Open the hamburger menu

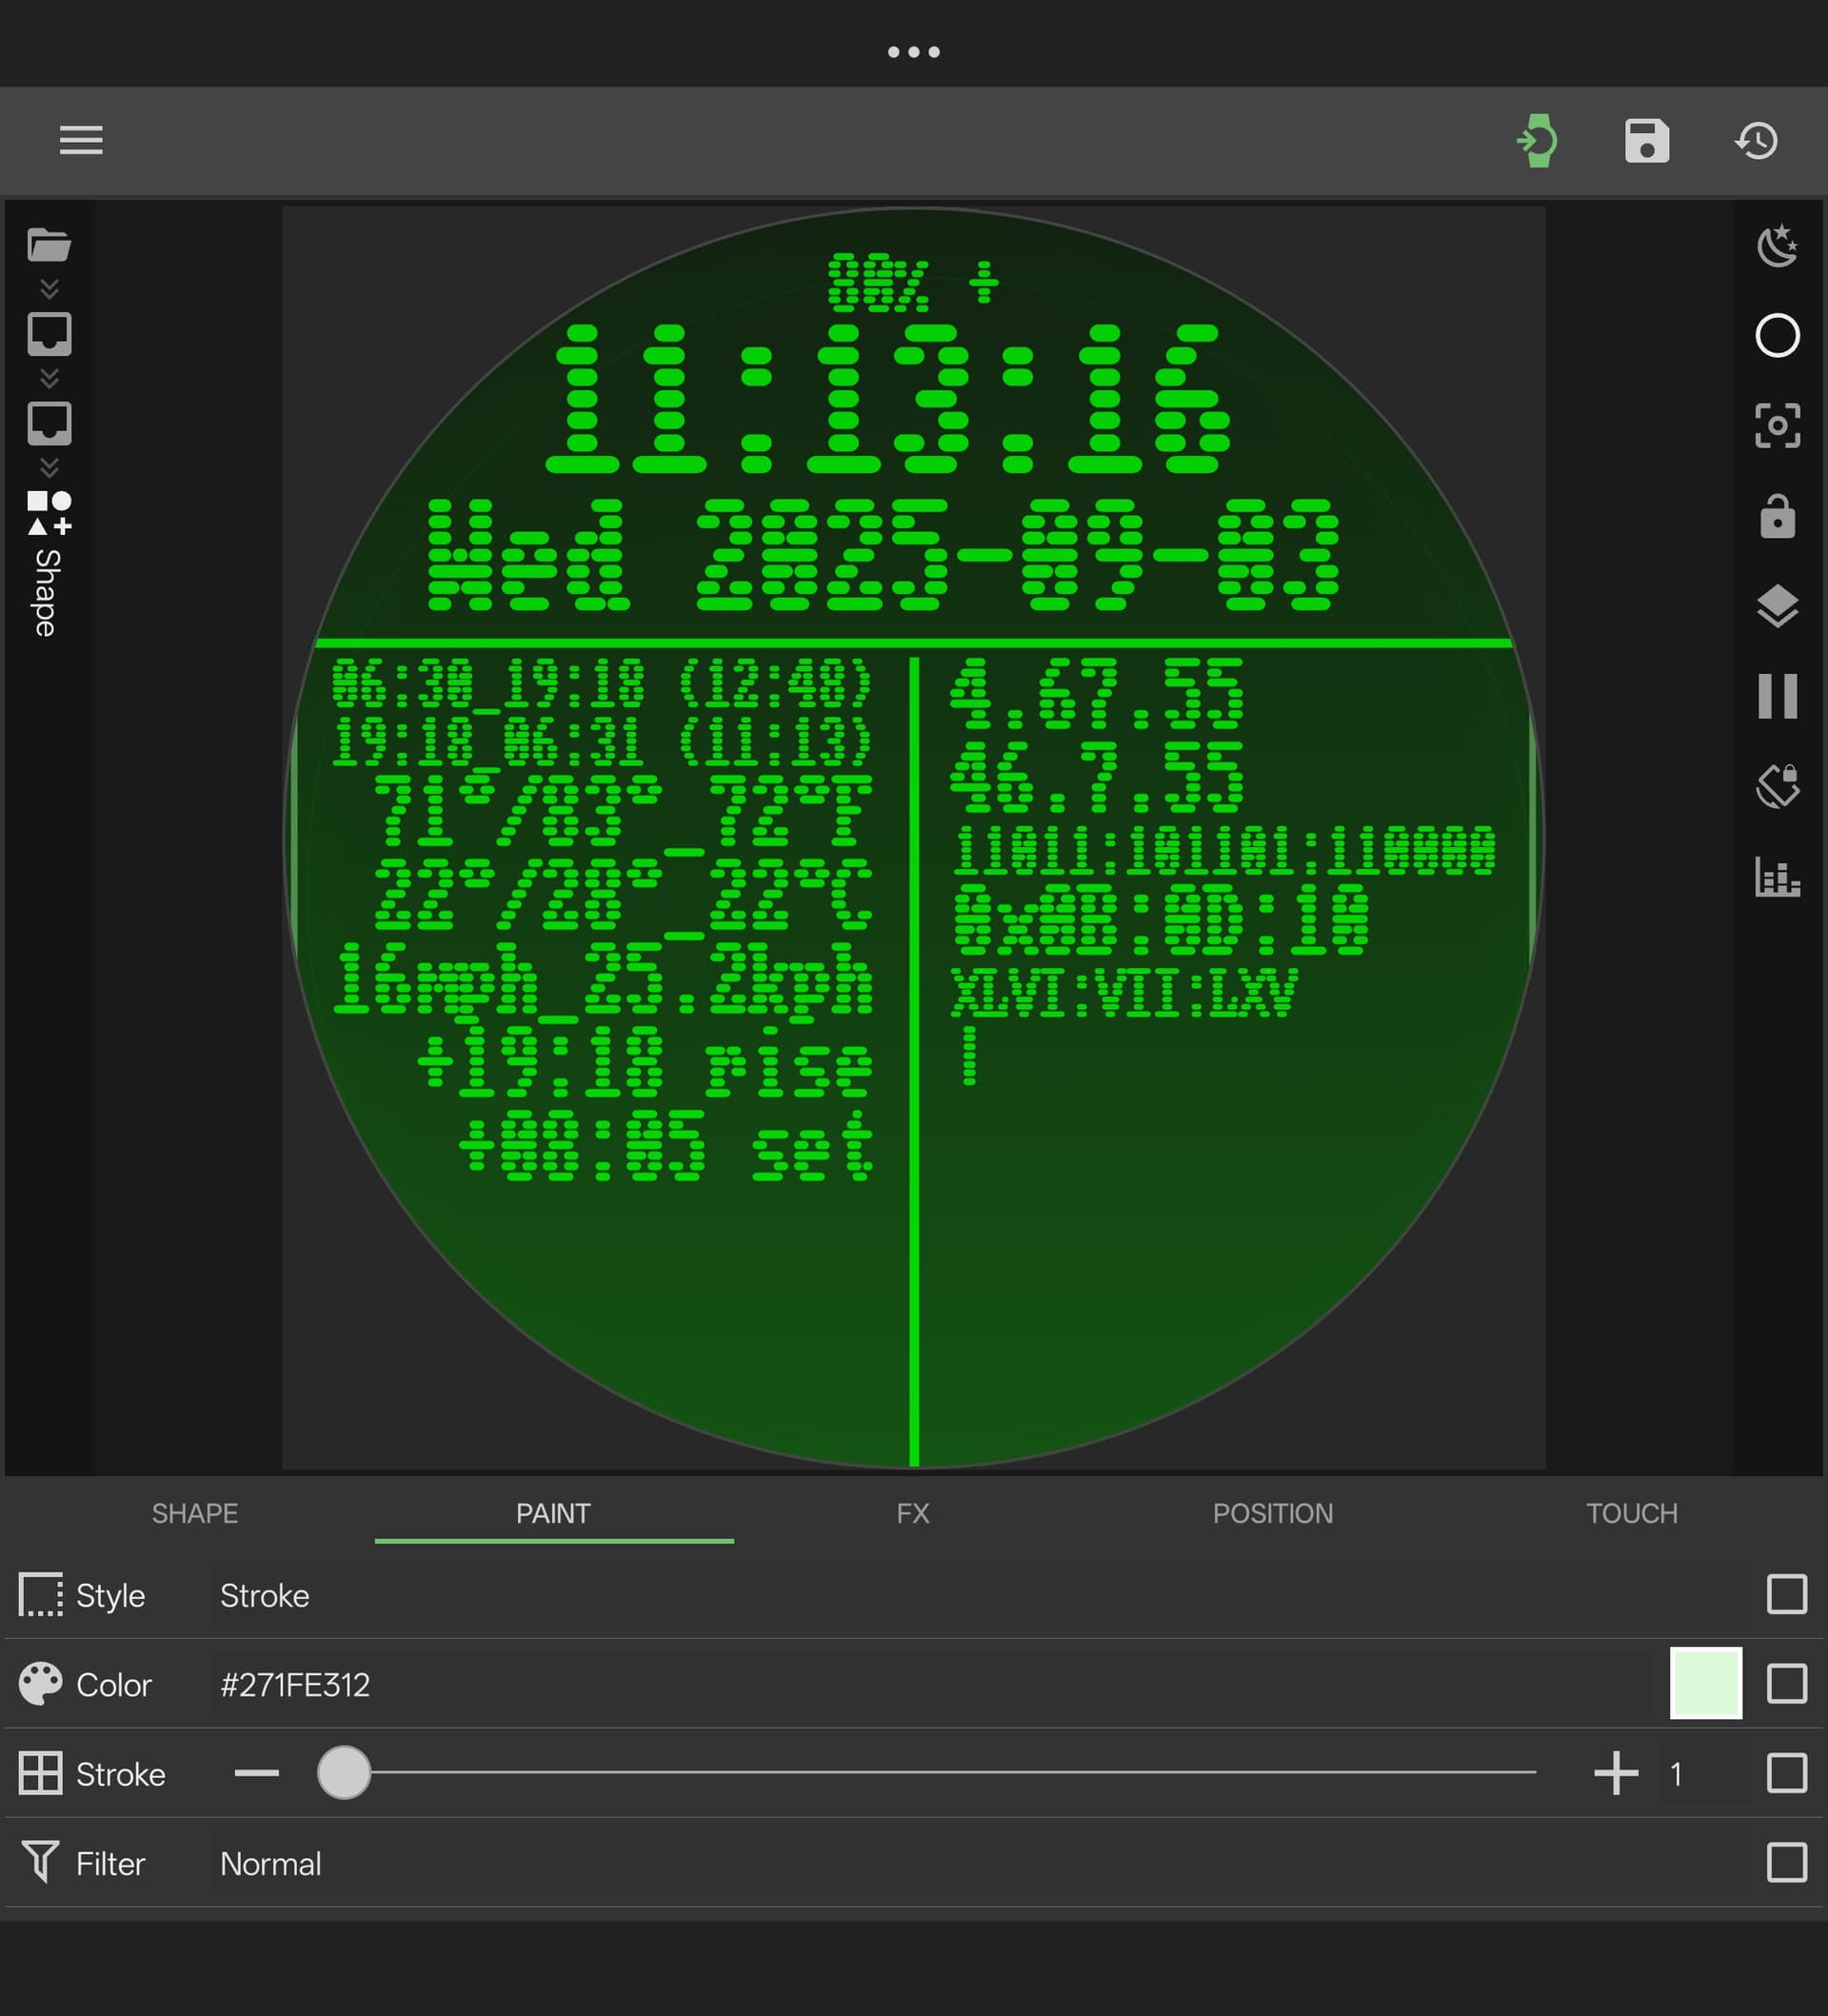coord(81,140)
